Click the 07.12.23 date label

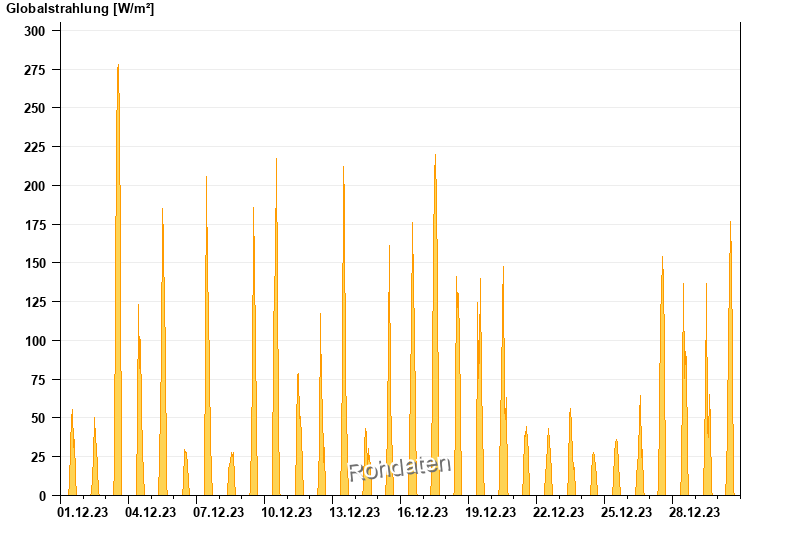click(218, 512)
